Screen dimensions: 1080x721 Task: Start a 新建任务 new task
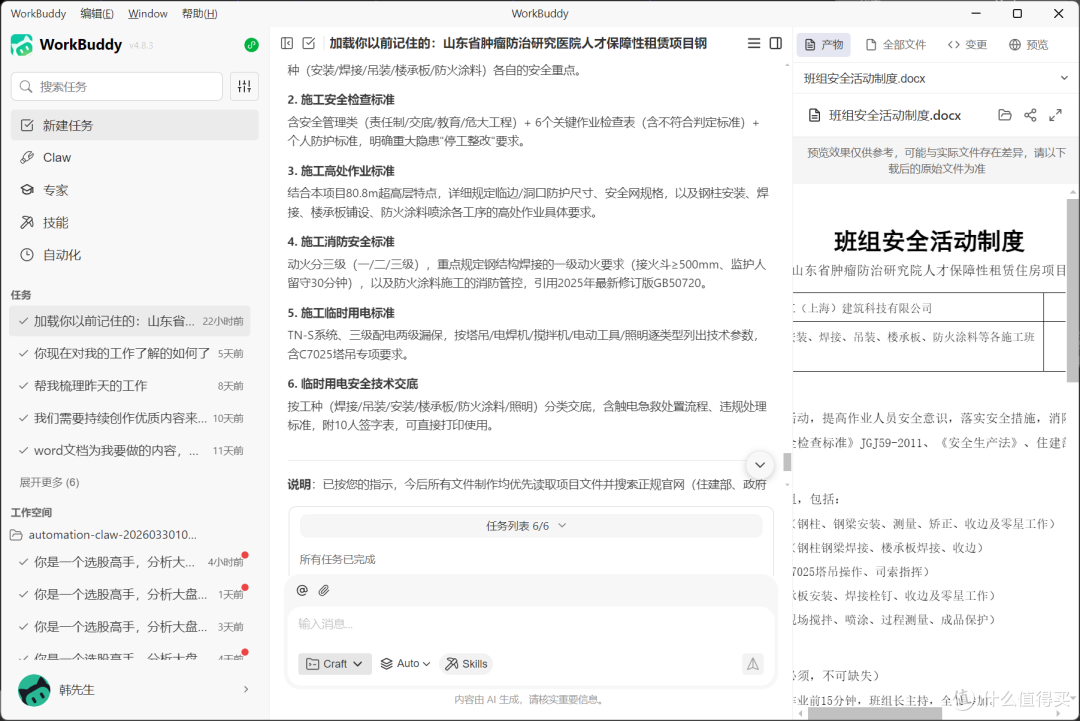[x=134, y=125]
